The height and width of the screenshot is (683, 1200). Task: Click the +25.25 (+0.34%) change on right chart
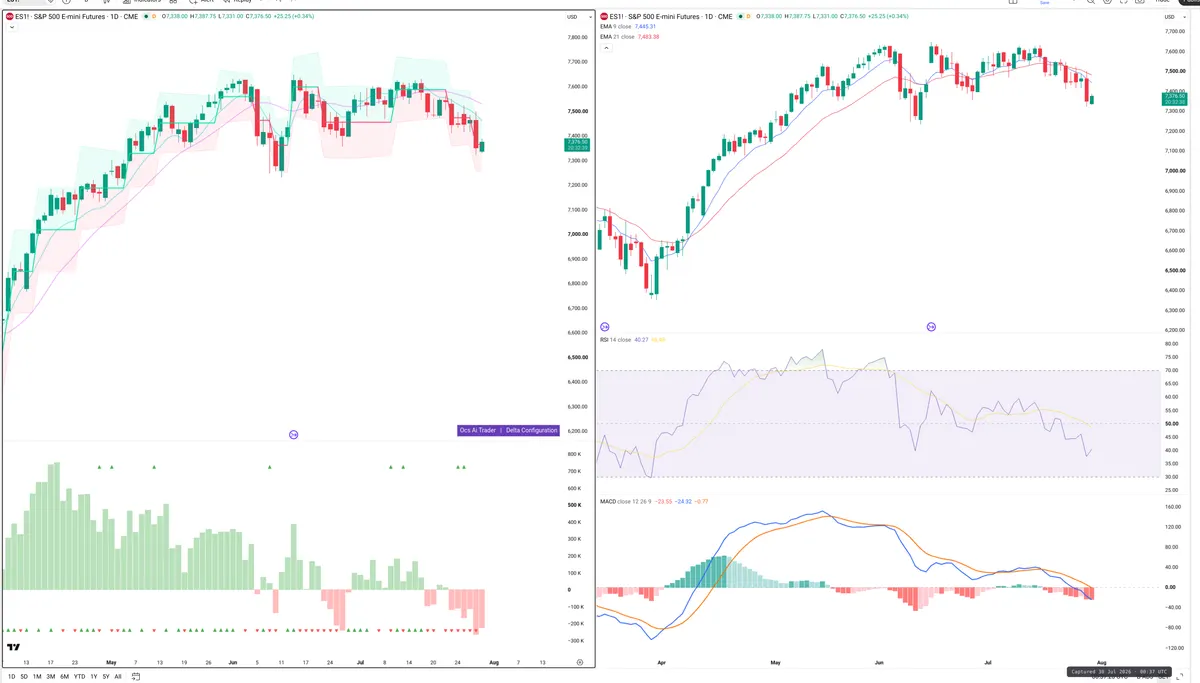coord(888,17)
